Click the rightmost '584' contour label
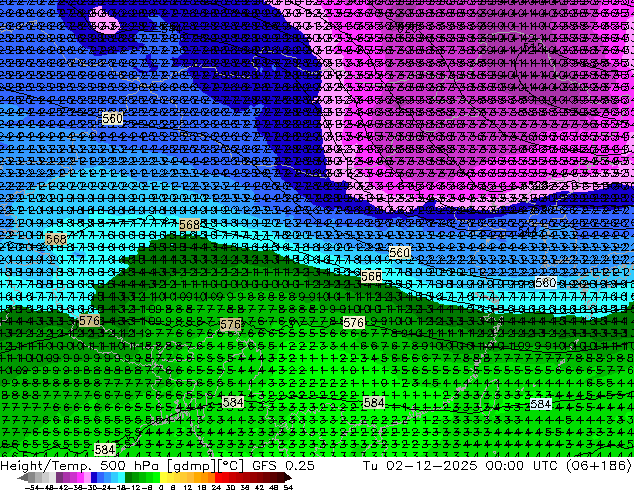This screenshot has width=634, height=490. pyautogui.click(x=540, y=404)
